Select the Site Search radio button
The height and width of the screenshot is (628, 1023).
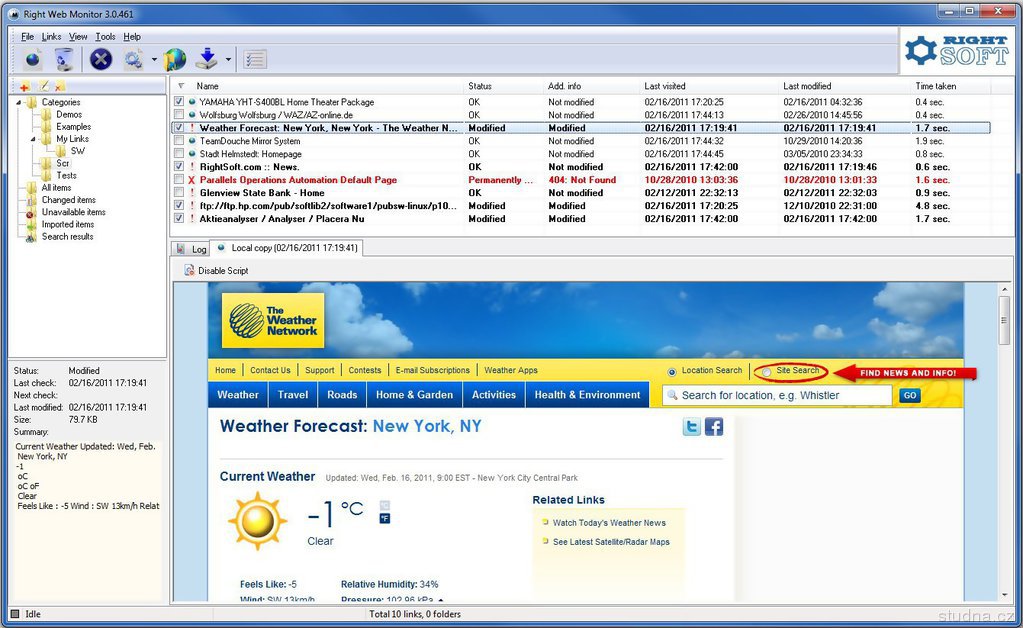[767, 372]
